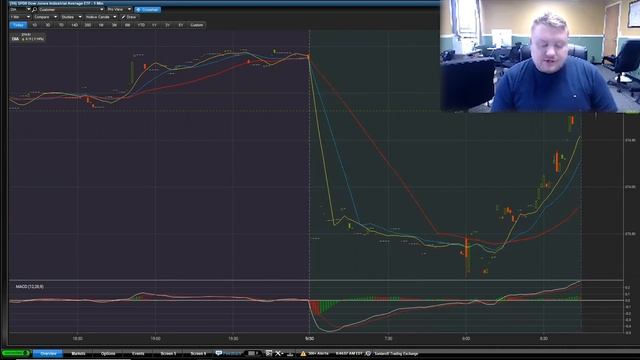Image resolution: width=640 pixels, height=360 pixels.
Task: Select the Custom time range
Action: pyautogui.click(x=196, y=25)
